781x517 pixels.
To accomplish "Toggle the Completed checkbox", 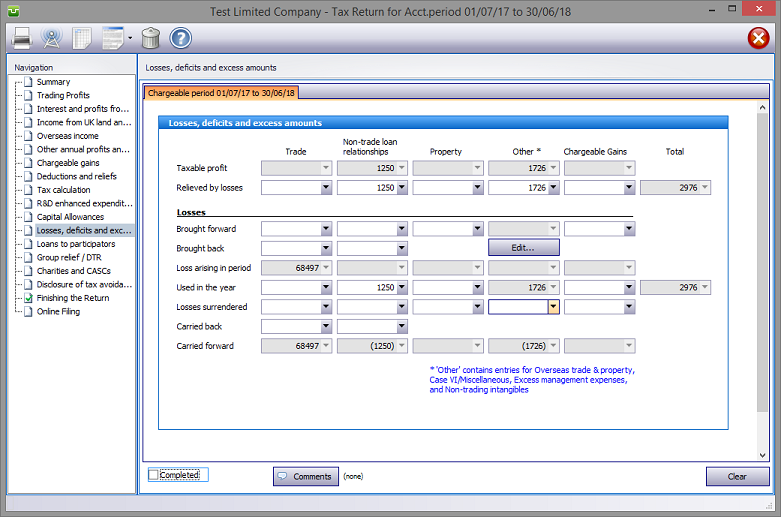I will pos(153,475).
